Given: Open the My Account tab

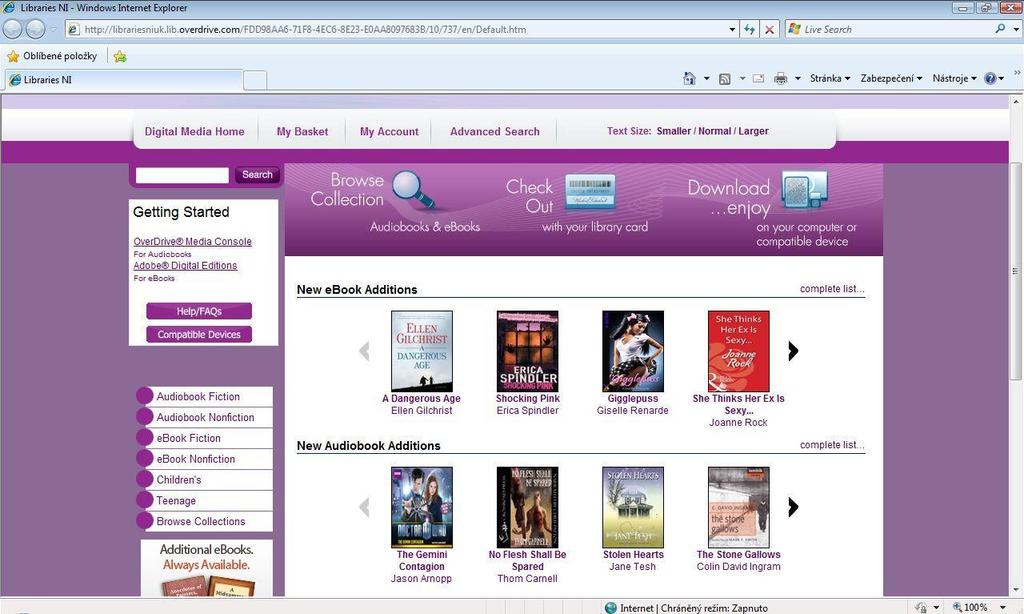Looking at the screenshot, I should point(389,131).
